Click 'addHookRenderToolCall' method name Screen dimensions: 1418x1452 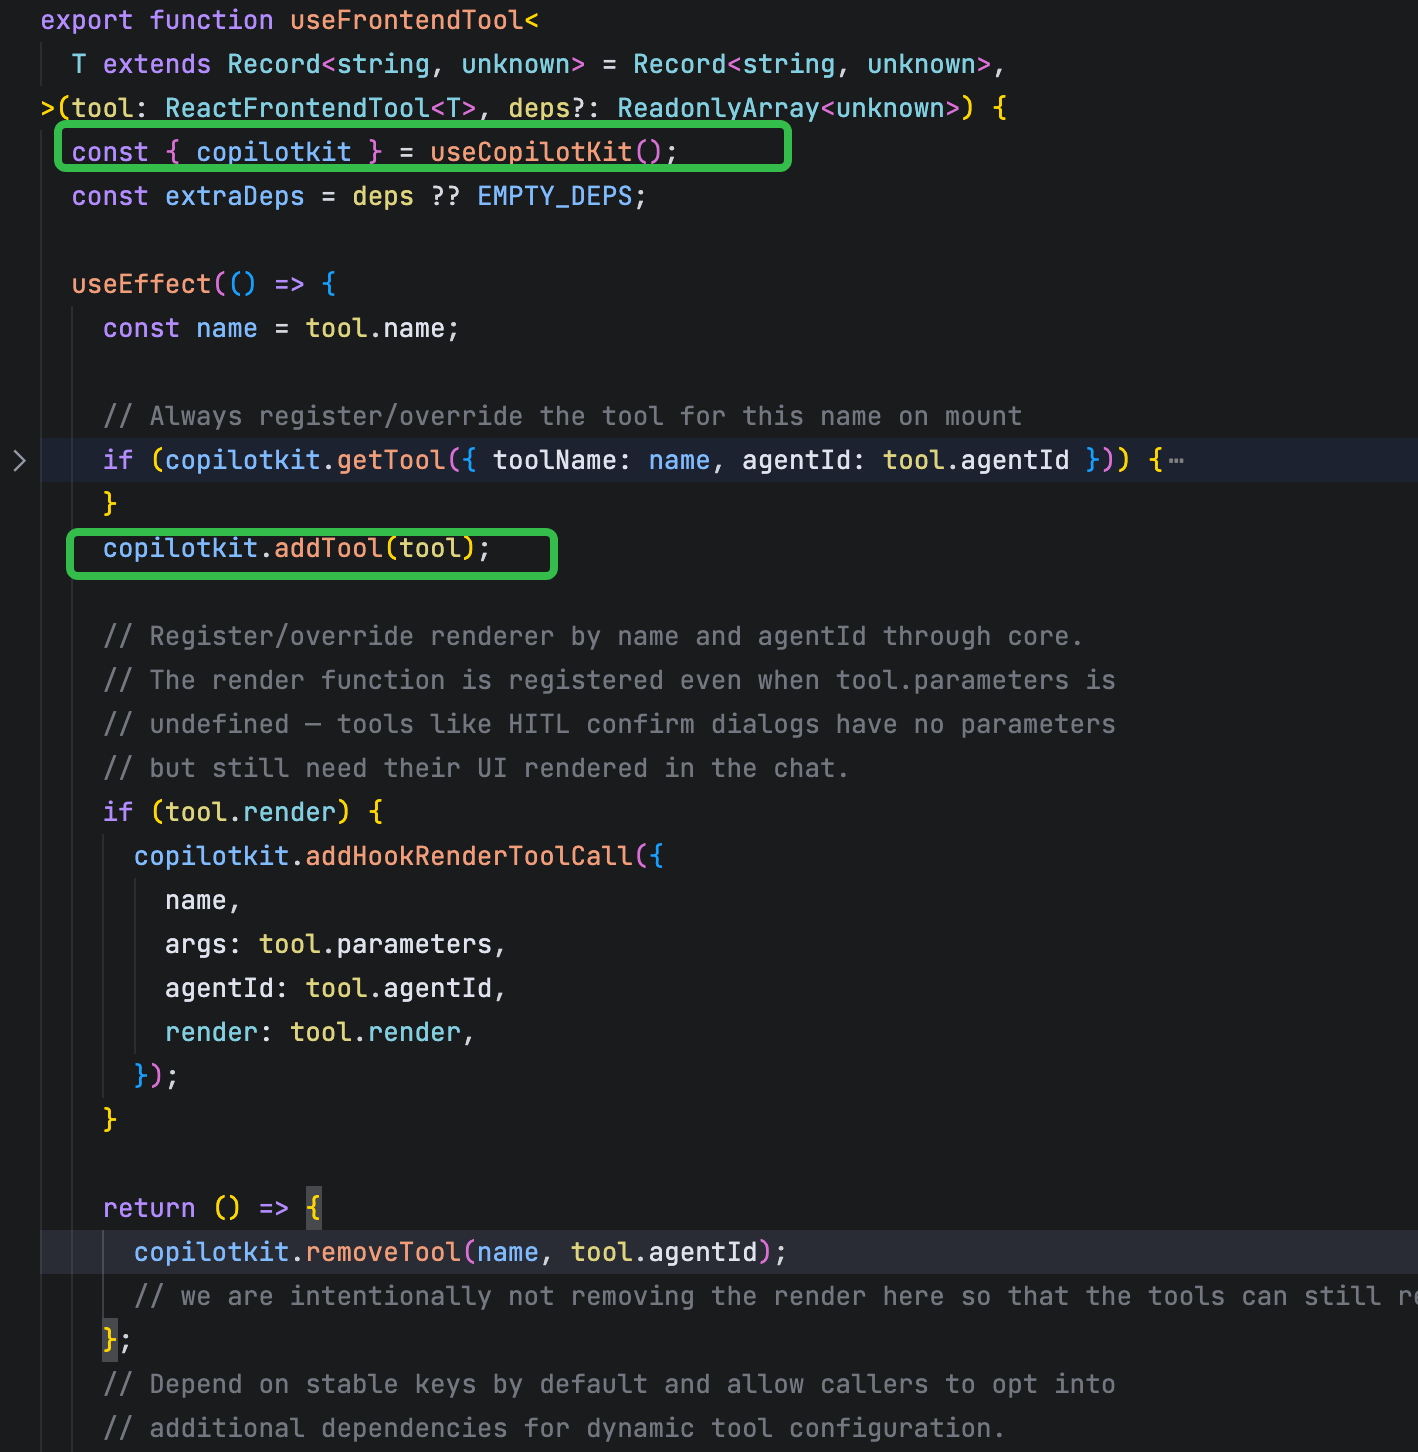pyautogui.click(x=469, y=856)
